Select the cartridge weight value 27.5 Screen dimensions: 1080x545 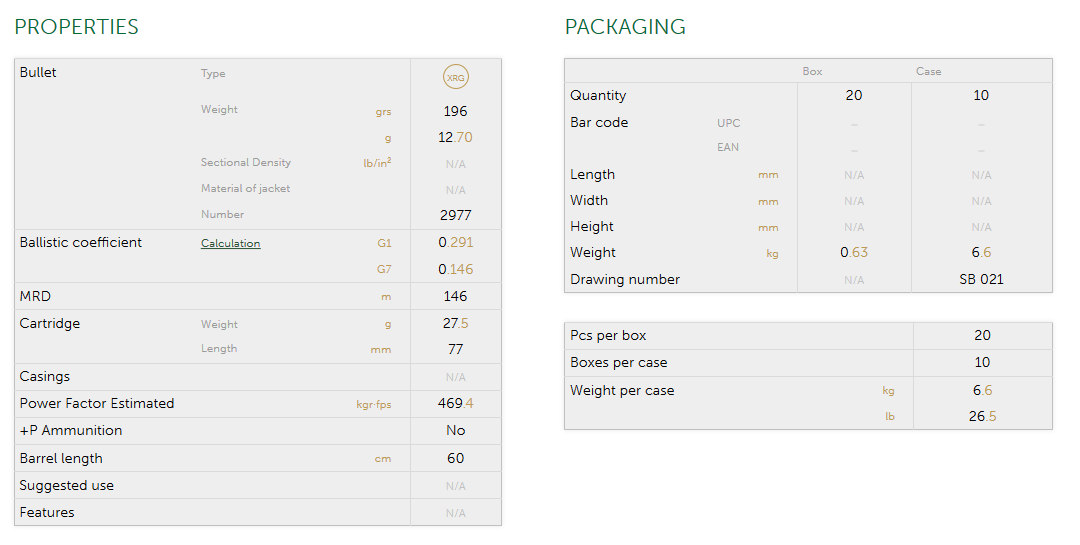pos(455,324)
